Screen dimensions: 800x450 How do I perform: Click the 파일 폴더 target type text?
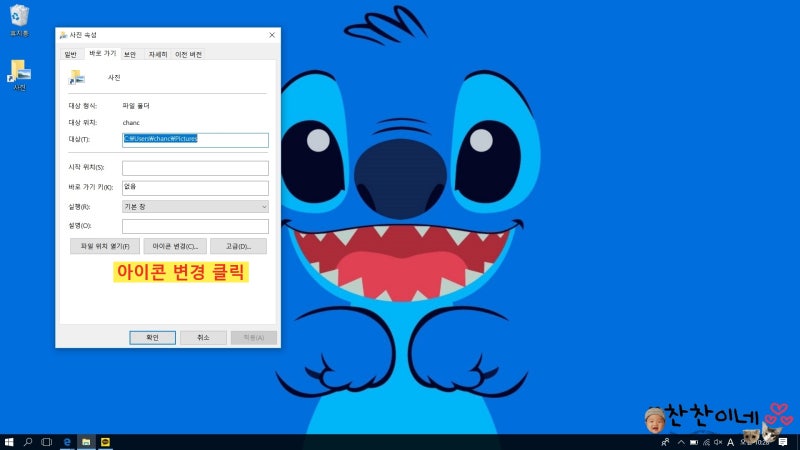tap(136, 106)
